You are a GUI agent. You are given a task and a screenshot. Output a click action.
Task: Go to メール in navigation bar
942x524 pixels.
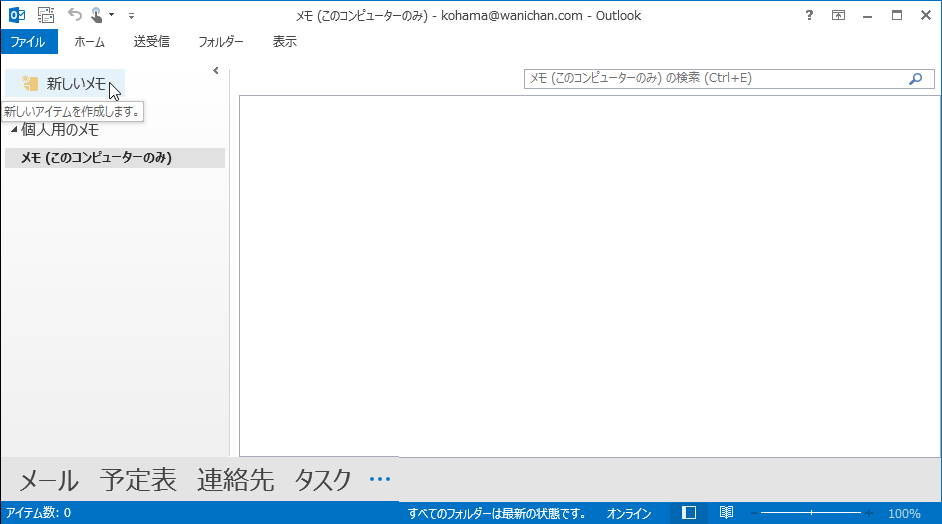coord(49,480)
